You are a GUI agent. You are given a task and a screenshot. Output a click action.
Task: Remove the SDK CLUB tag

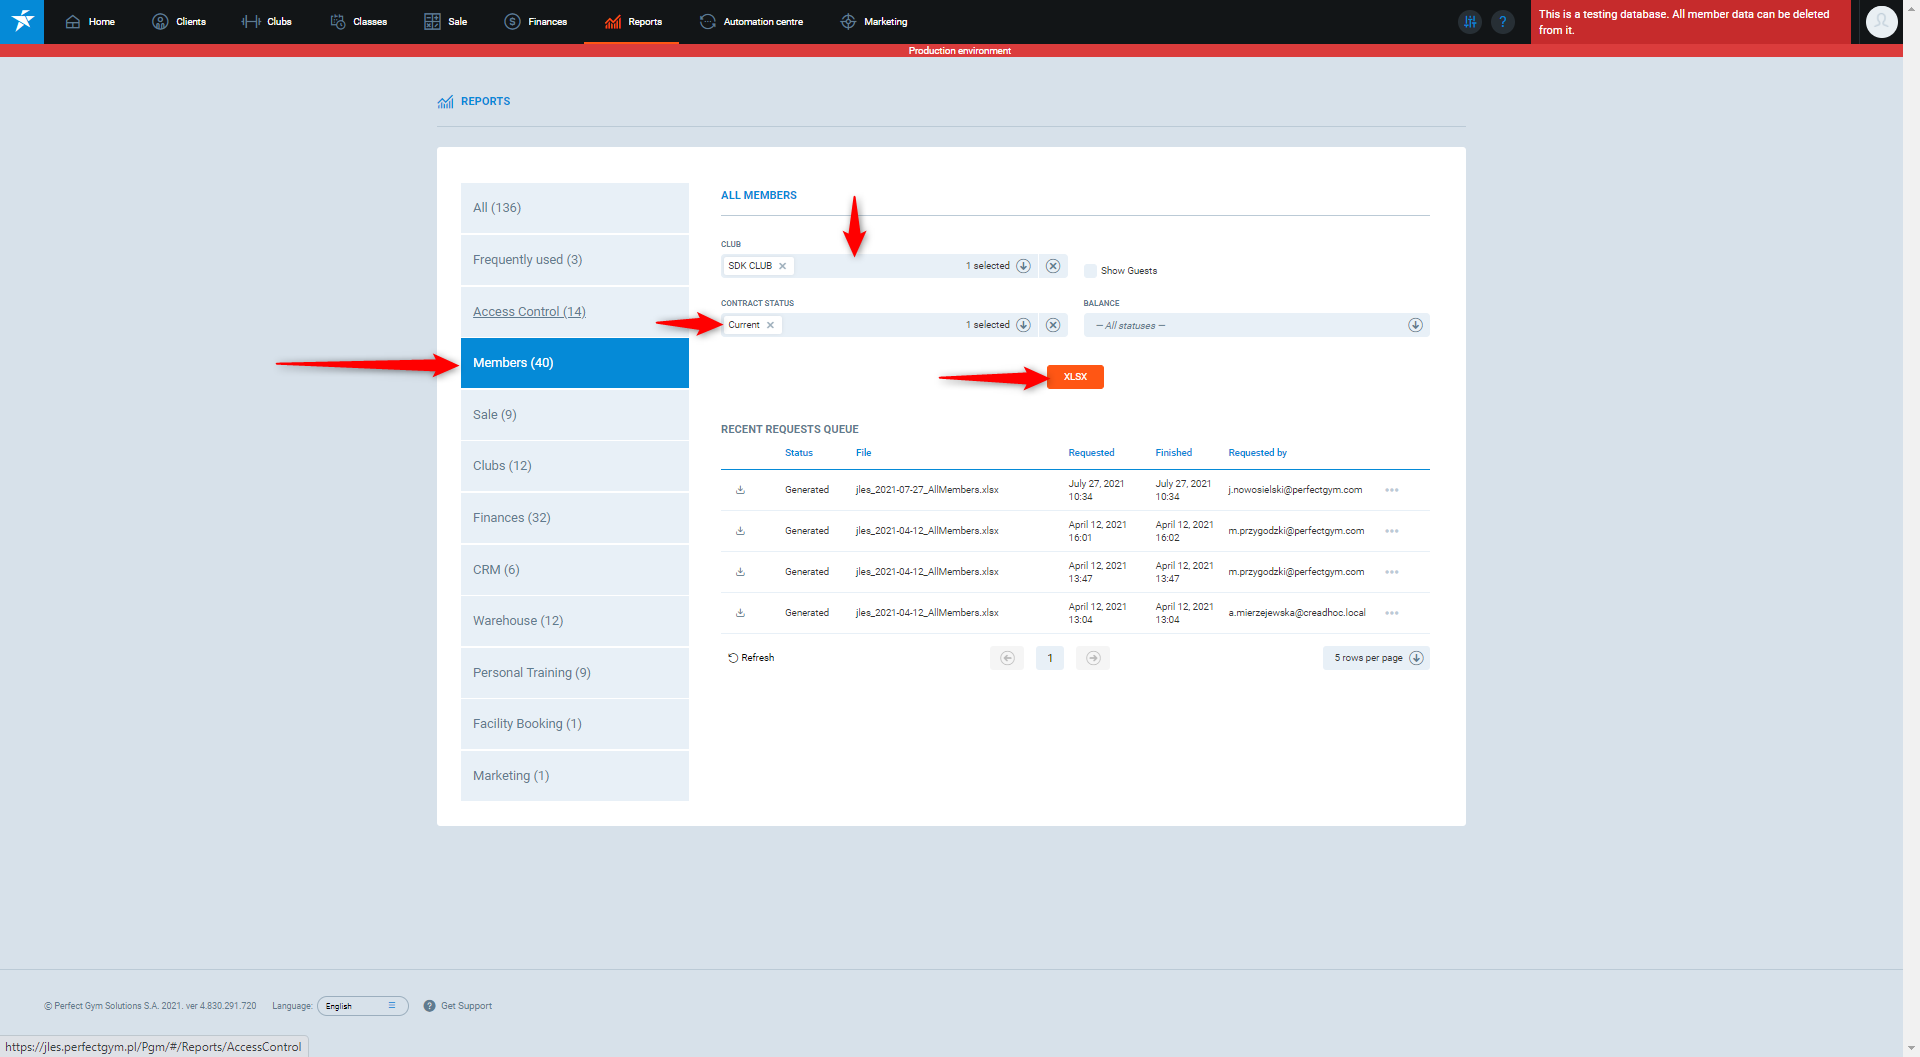[783, 266]
